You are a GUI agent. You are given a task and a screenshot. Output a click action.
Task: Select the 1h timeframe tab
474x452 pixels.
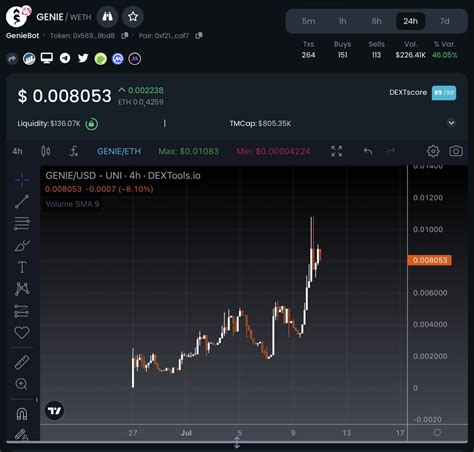click(x=342, y=21)
